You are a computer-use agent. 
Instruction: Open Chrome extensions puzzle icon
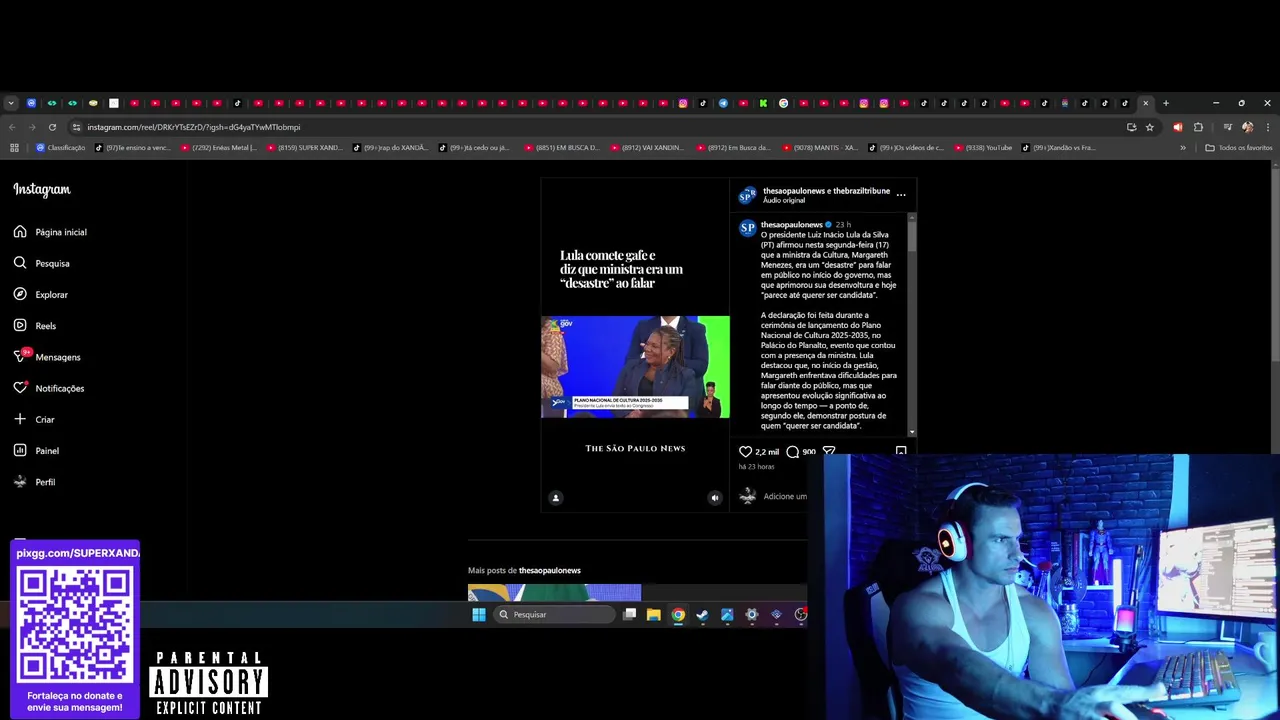pos(1199,127)
